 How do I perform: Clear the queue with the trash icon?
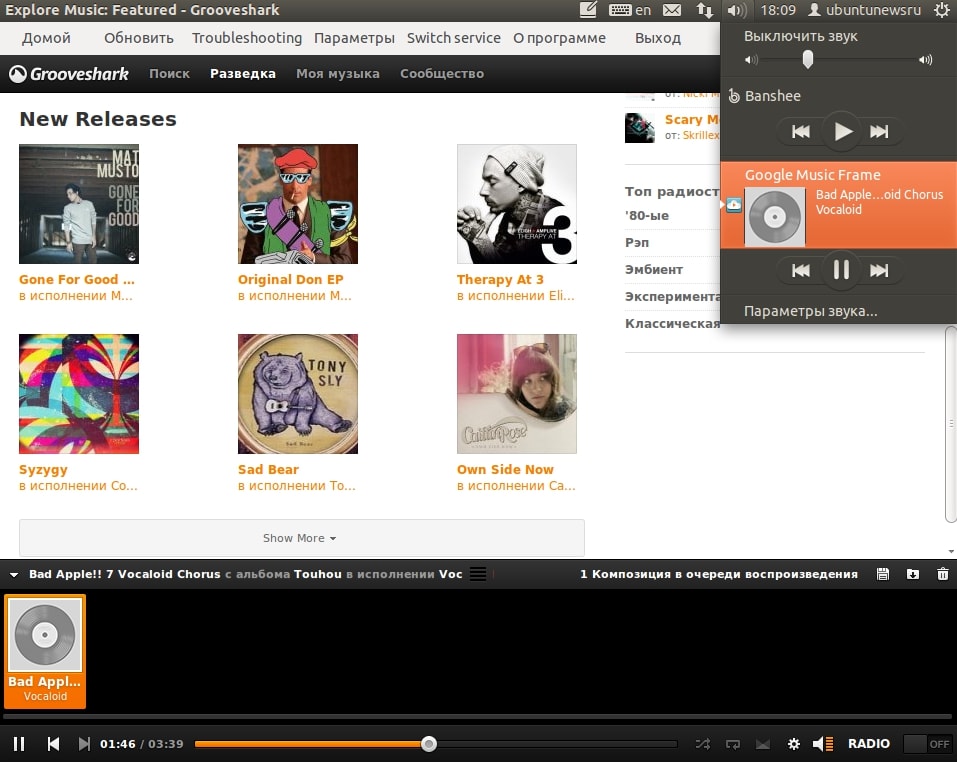pyautogui.click(x=942, y=574)
